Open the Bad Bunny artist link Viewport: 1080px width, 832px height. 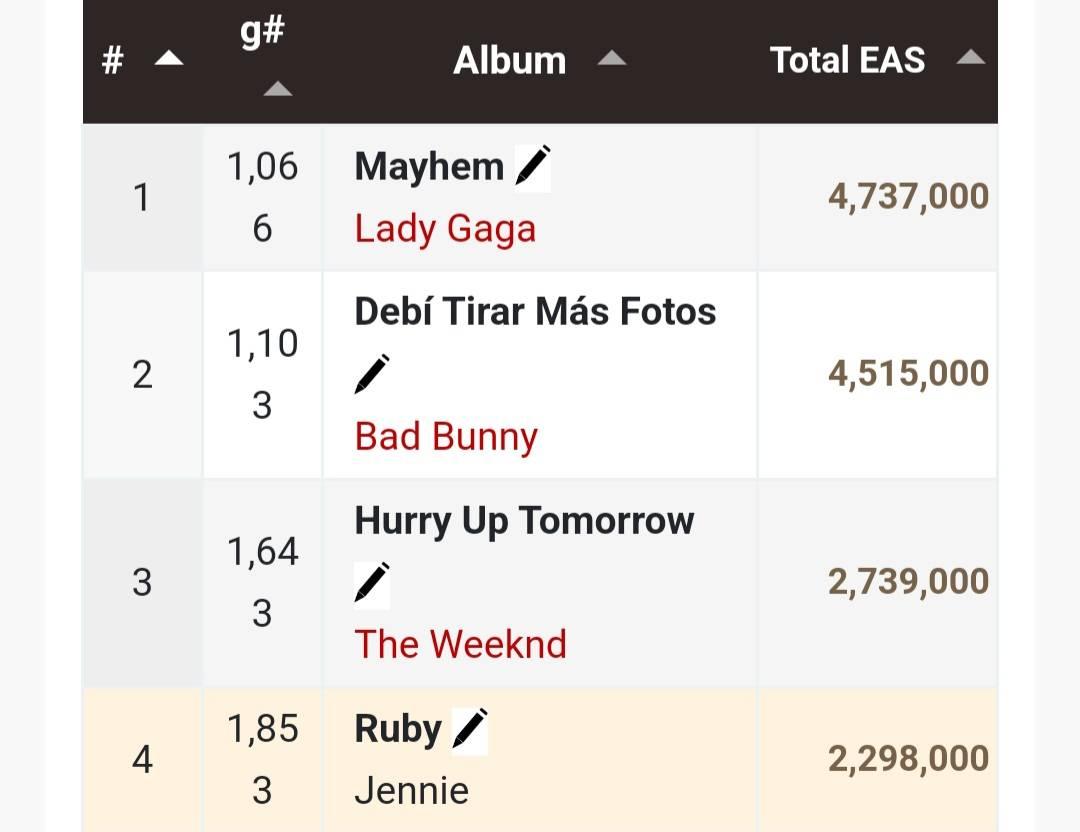446,437
